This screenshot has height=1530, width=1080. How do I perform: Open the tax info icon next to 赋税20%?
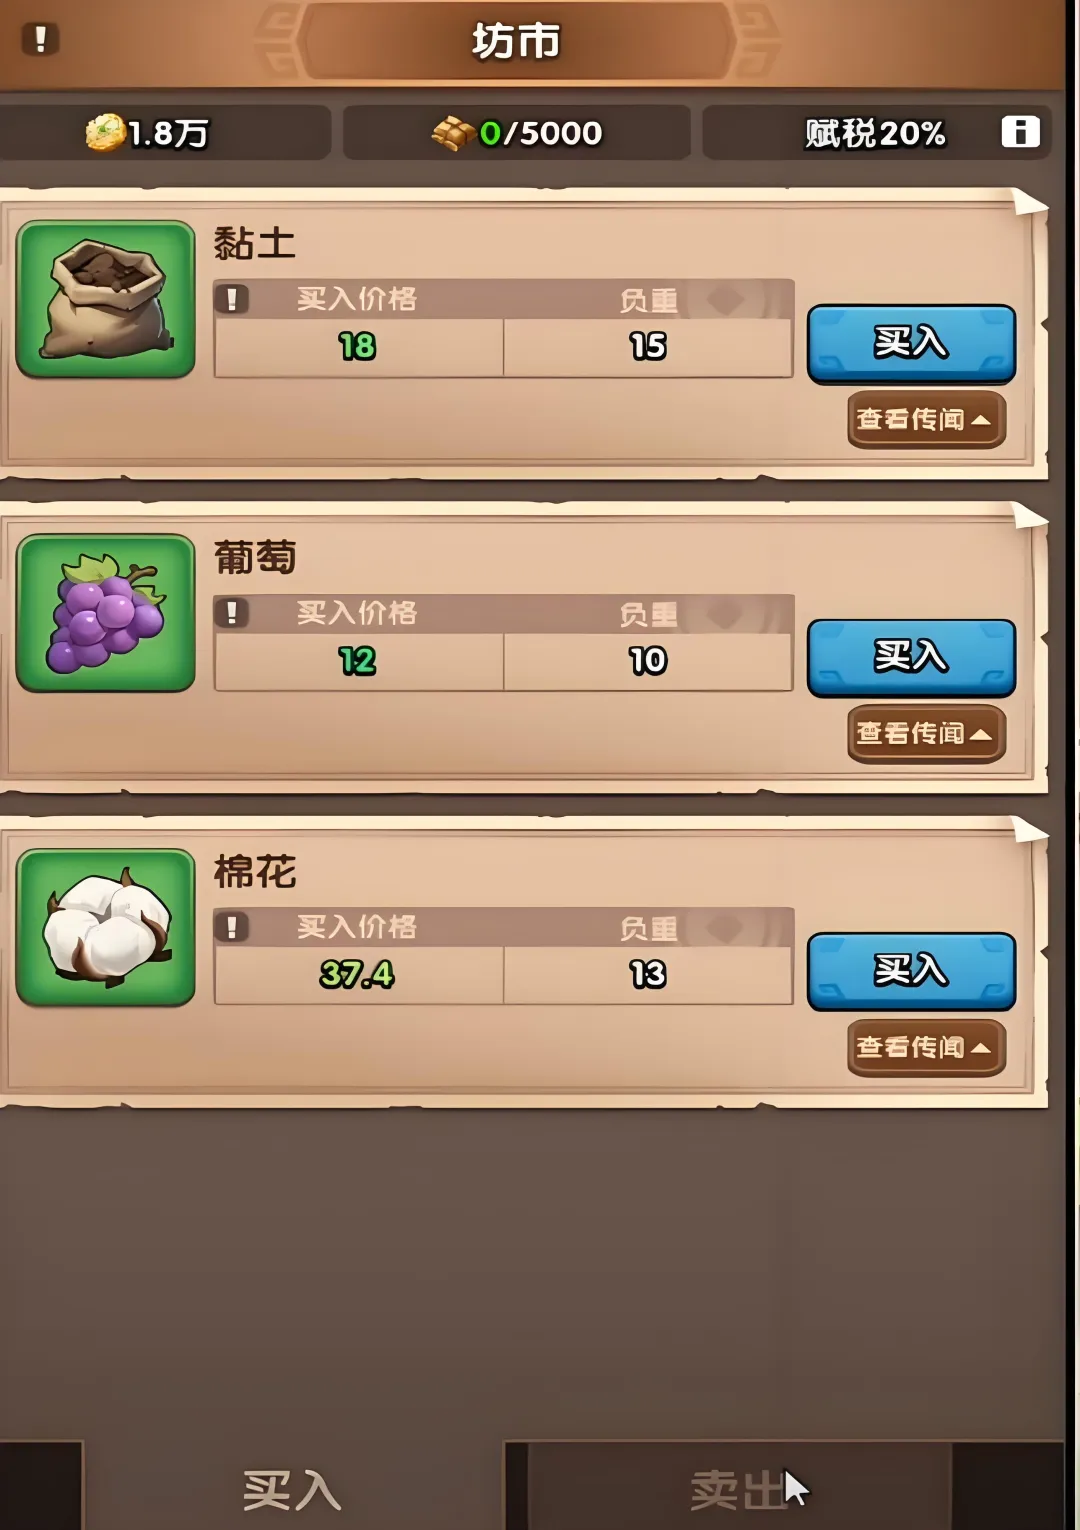pos(1020,131)
